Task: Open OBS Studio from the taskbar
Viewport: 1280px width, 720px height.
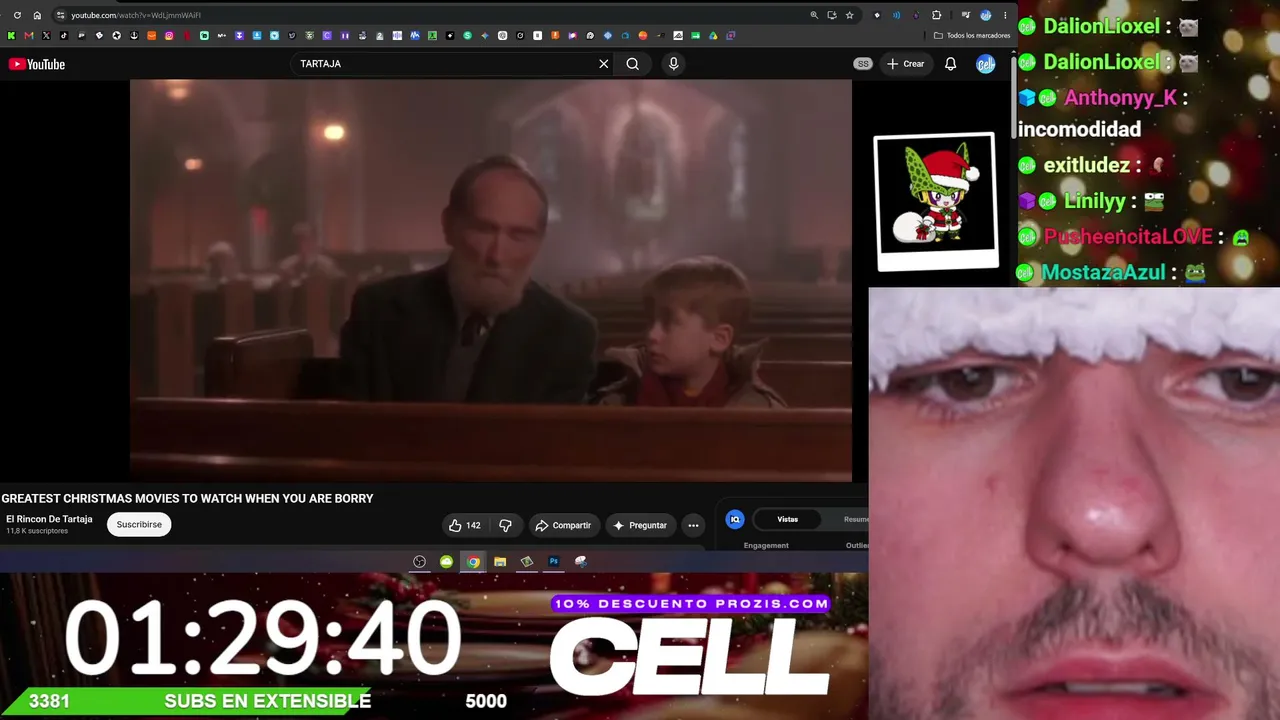Action: (420, 562)
